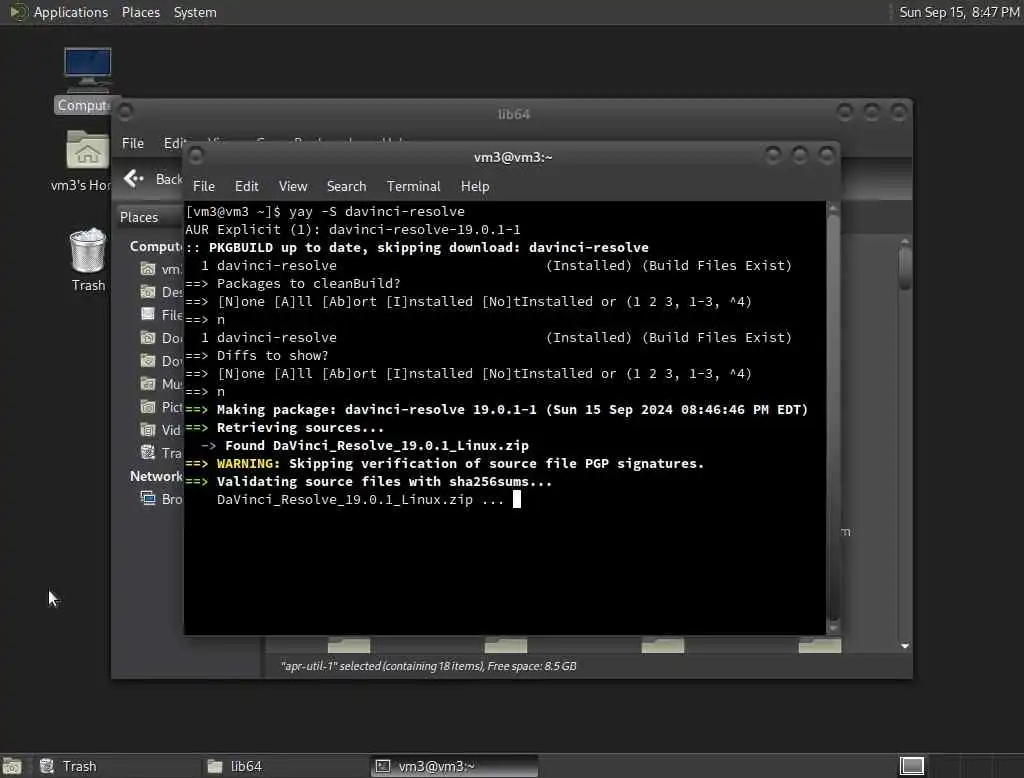
Task: Click the clock showing Sun Sep 15
Action: (959, 12)
